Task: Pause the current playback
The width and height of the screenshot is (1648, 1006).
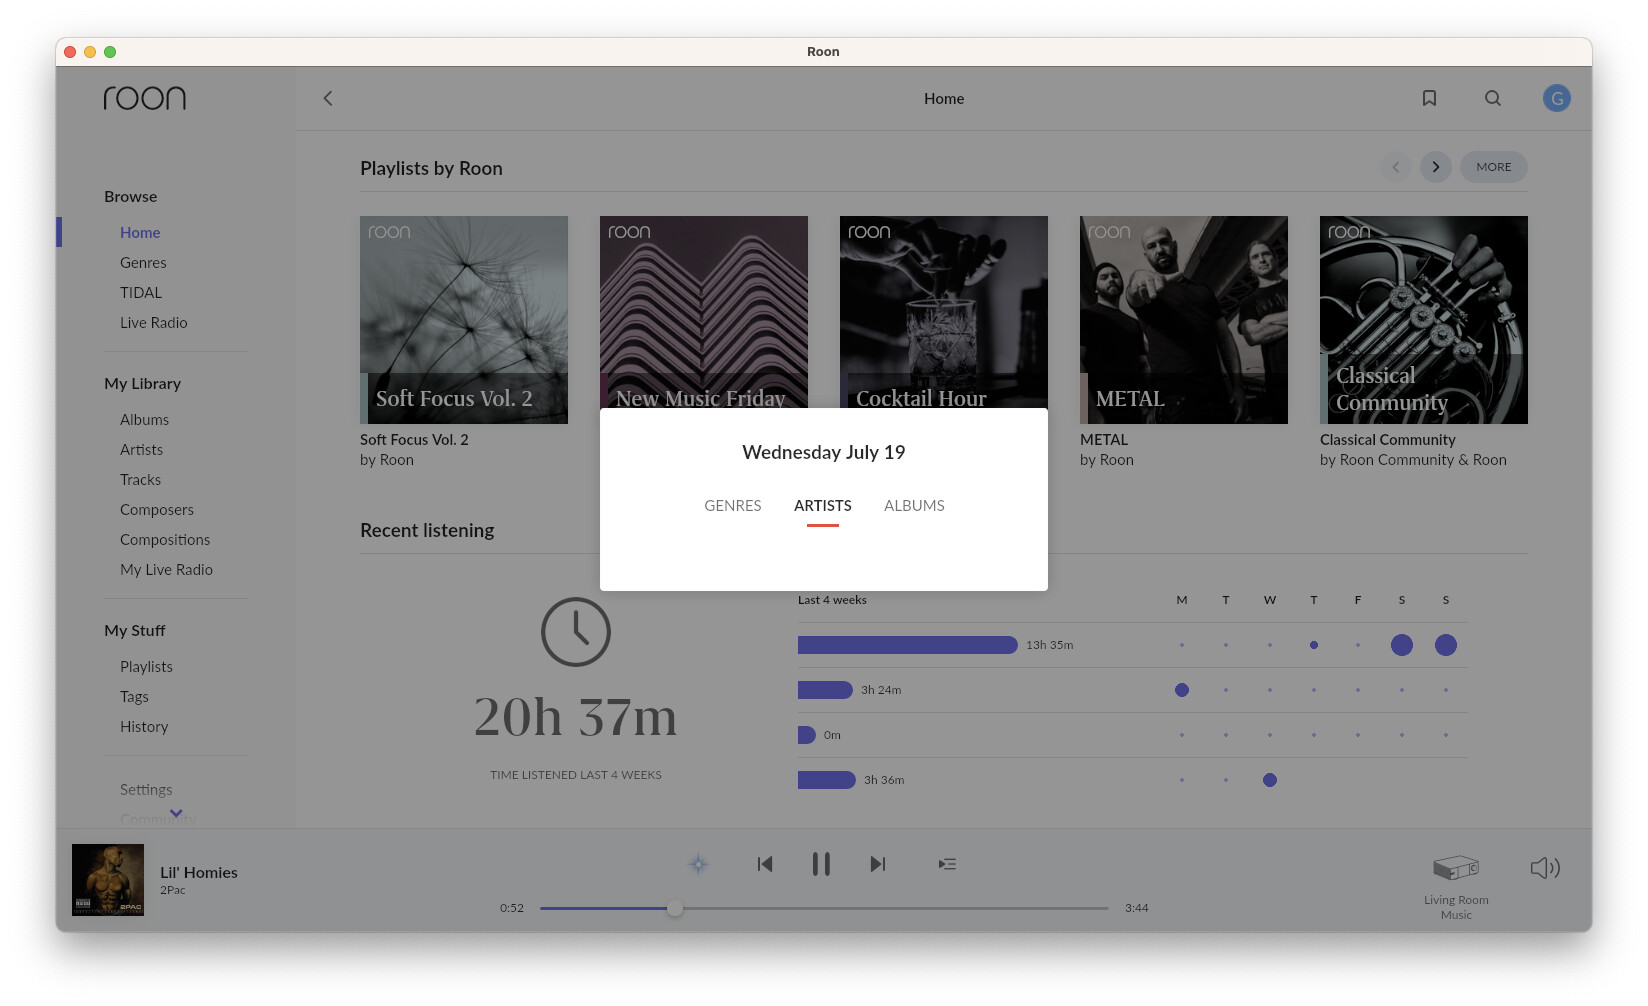Action: 821,864
